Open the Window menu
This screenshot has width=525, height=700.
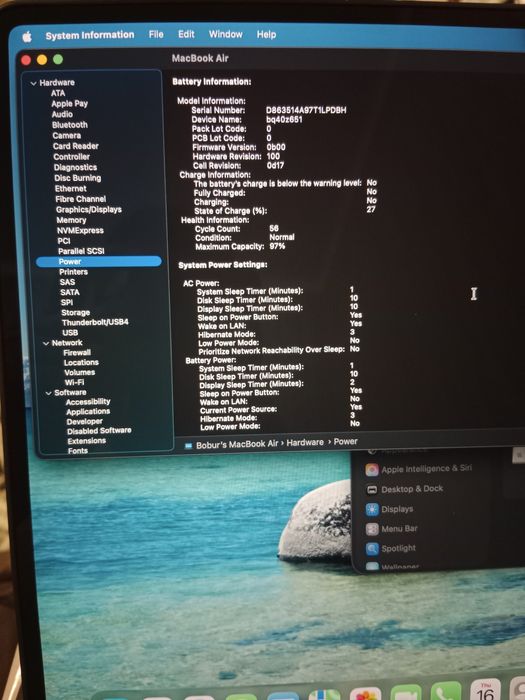click(x=225, y=34)
